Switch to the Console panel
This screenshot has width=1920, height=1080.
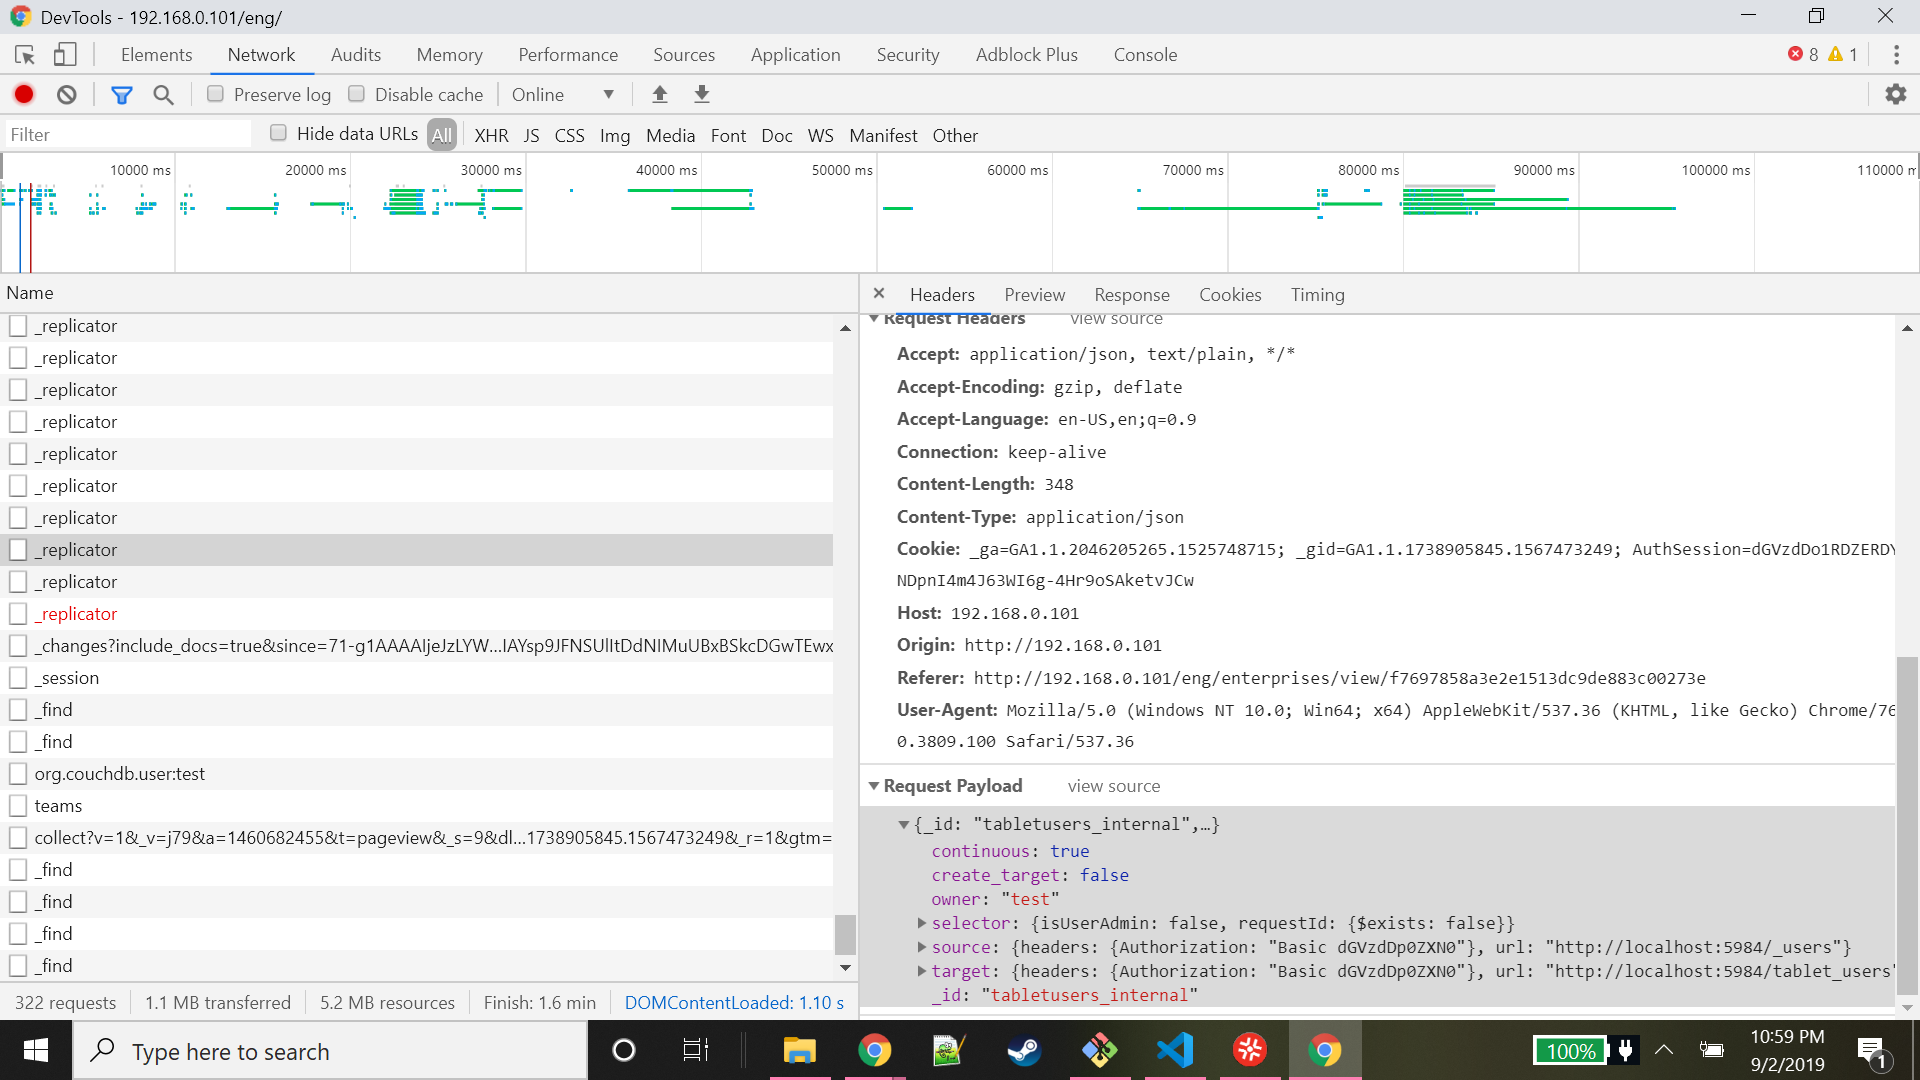pyautogui.click(x=1145, y=54)
